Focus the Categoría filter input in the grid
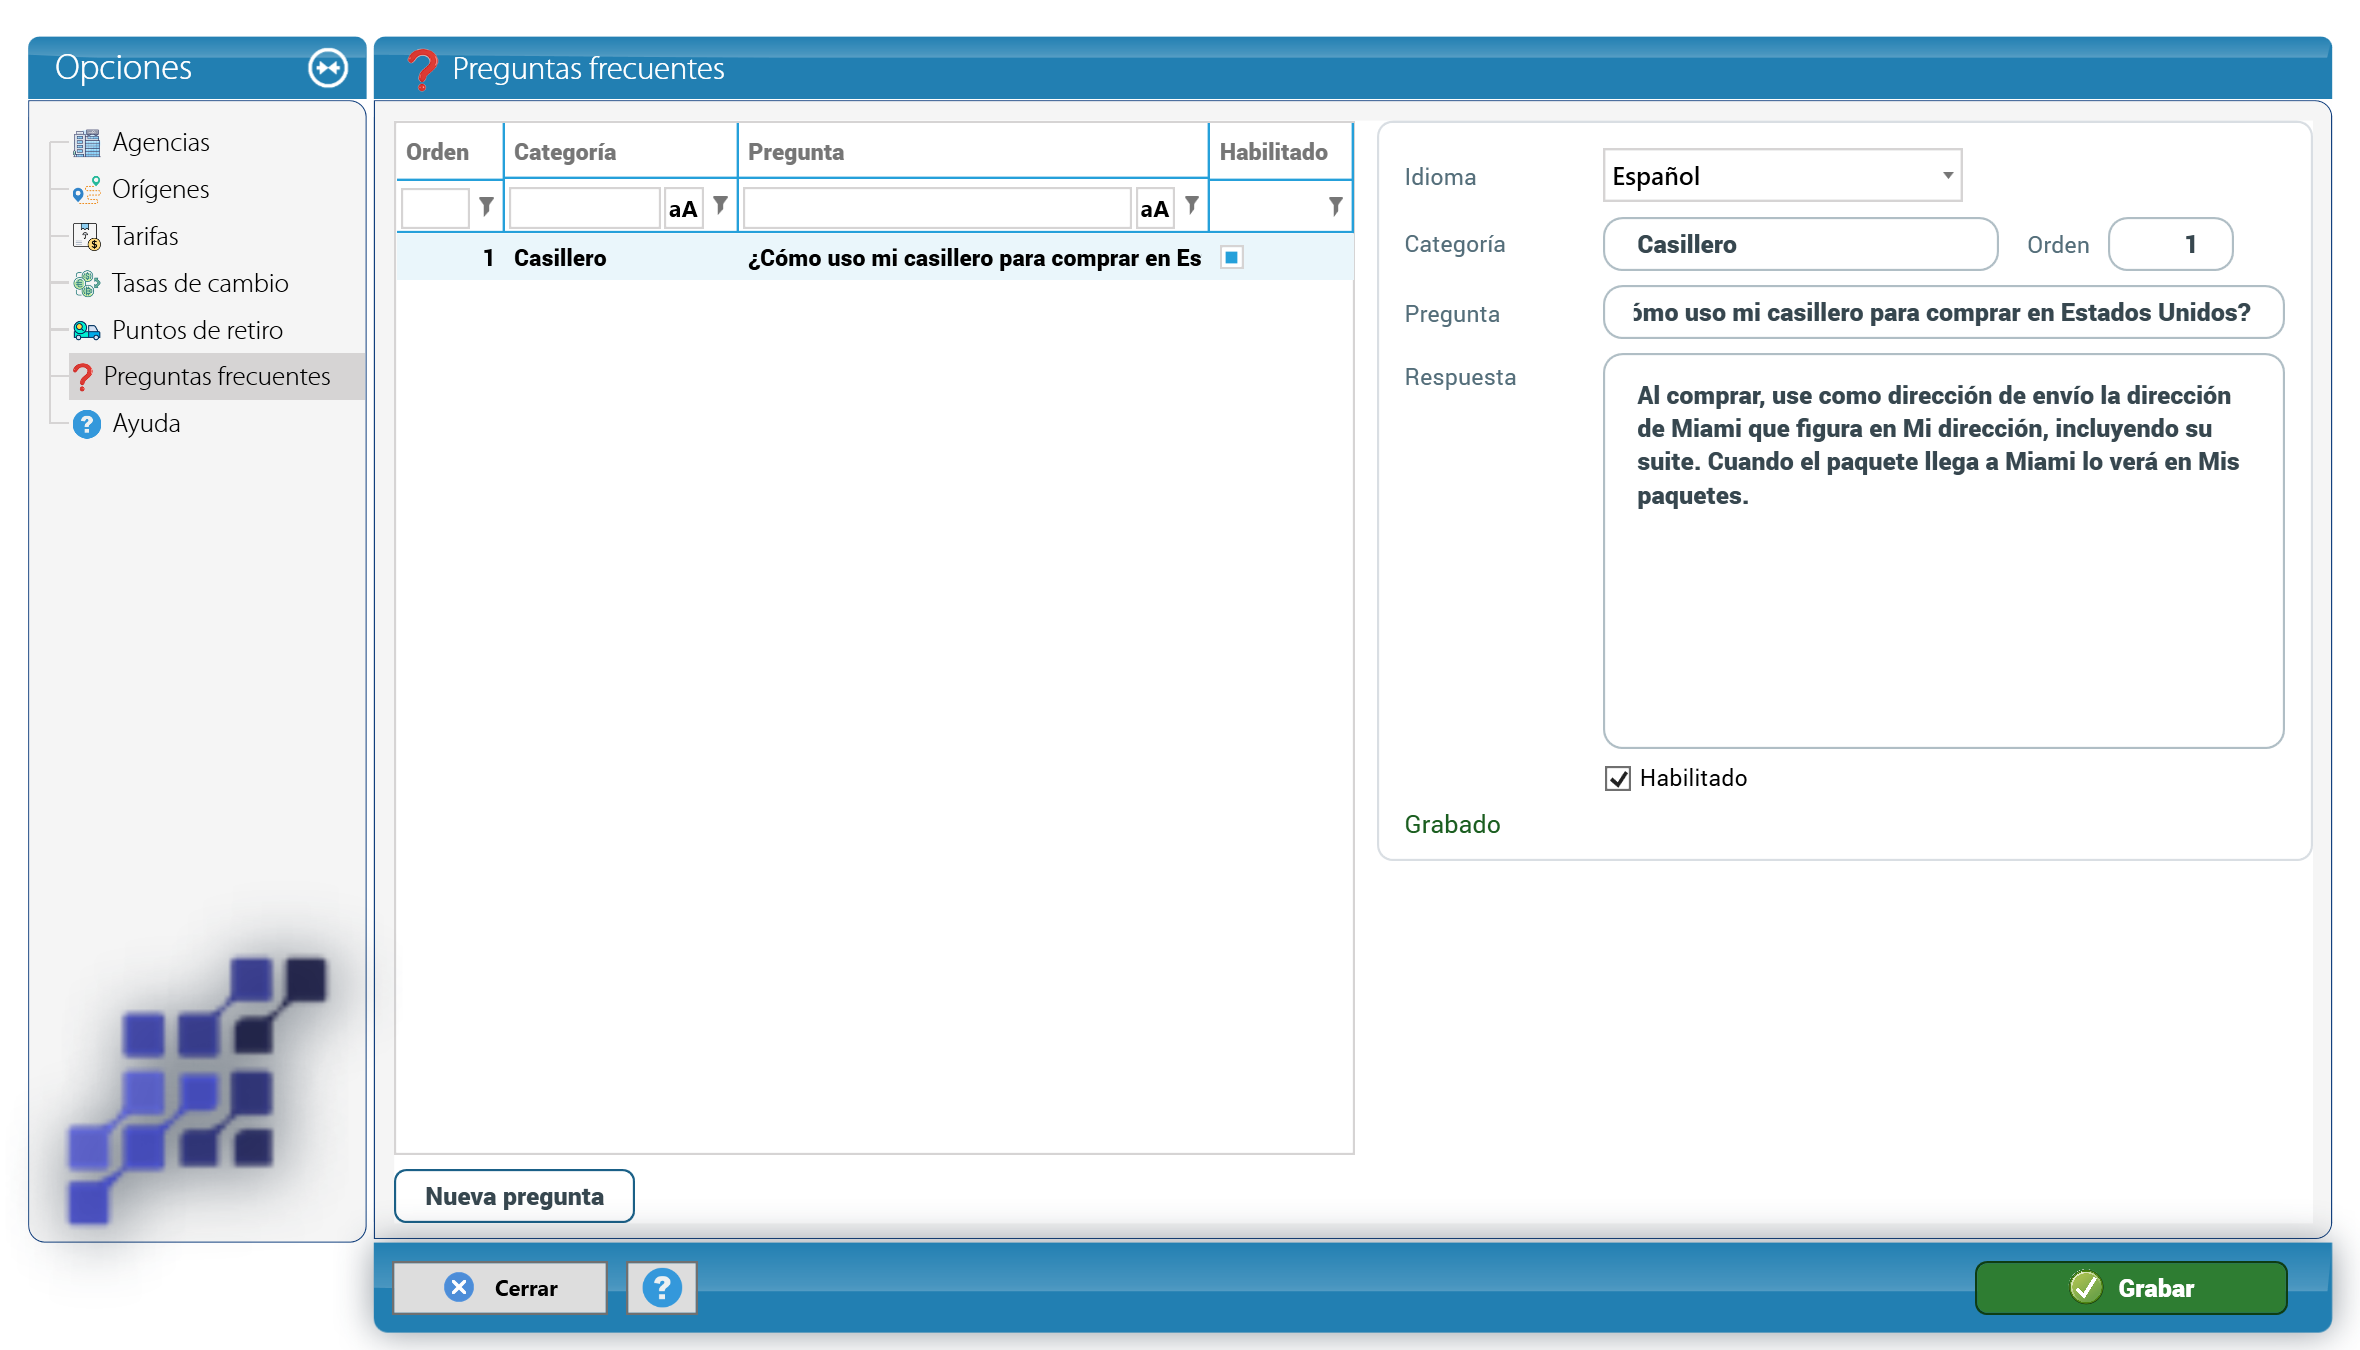 (584, 208)
